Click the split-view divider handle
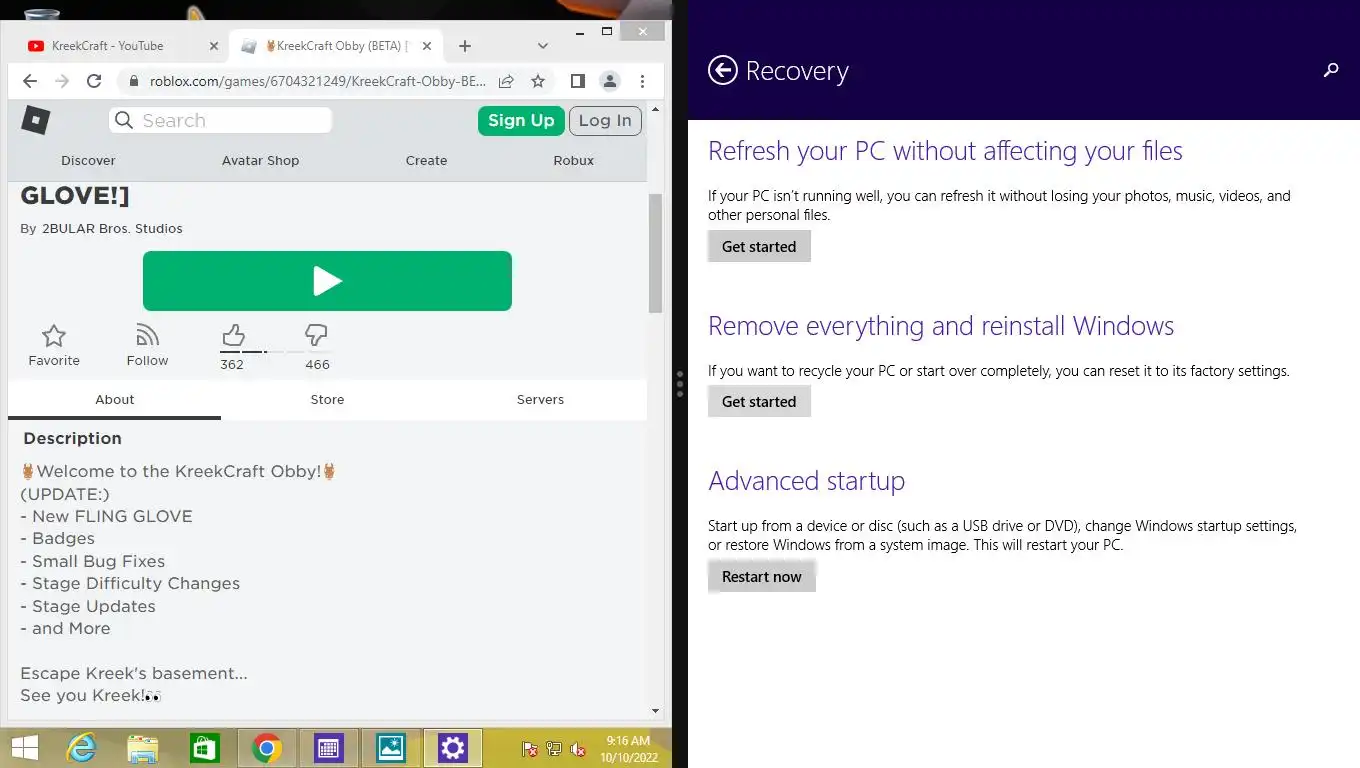 pyautogui.click(x=680, y=384)
